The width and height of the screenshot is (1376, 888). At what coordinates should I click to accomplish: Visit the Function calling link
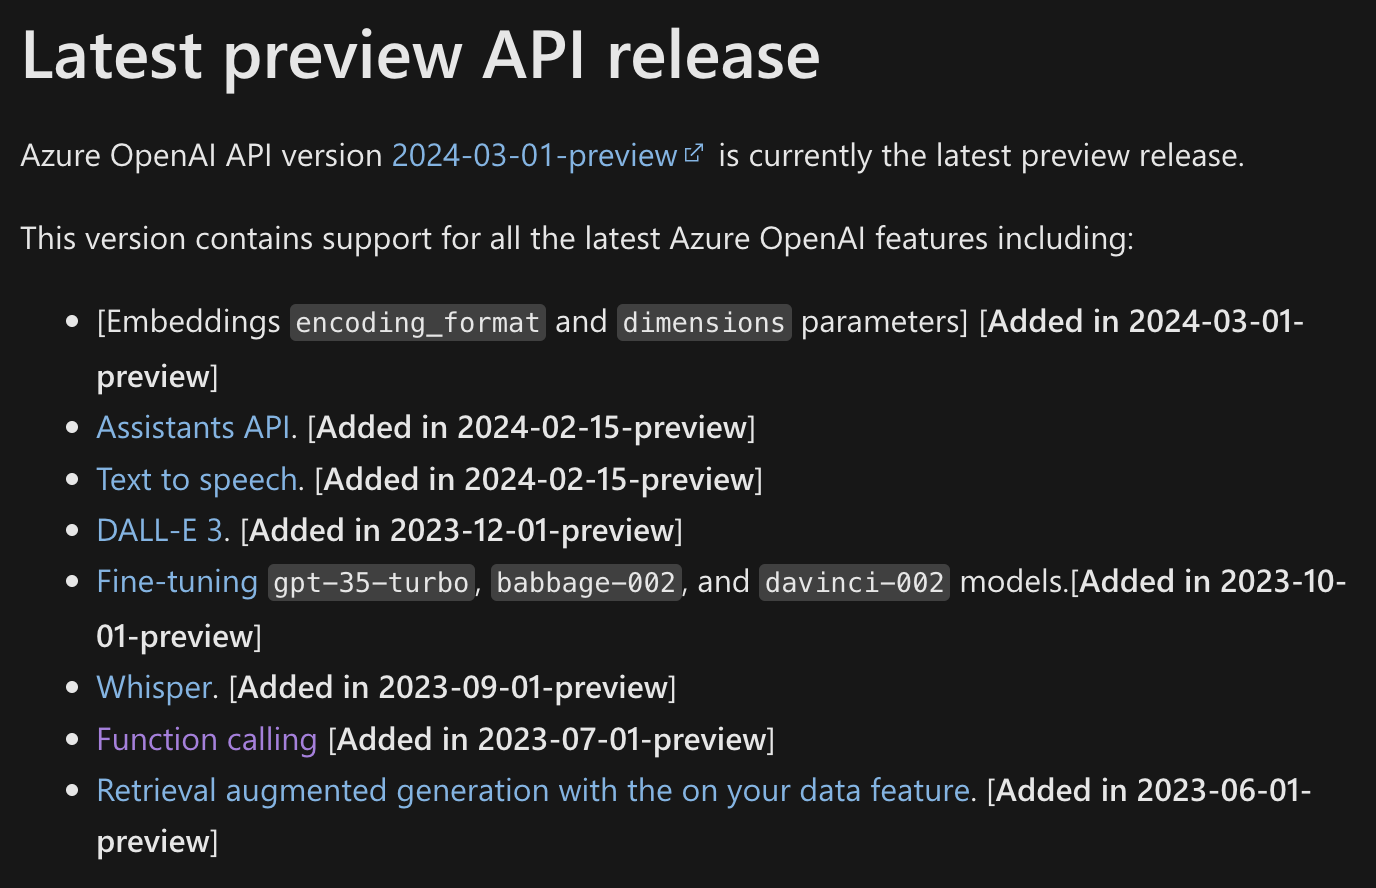click(207, 740)
